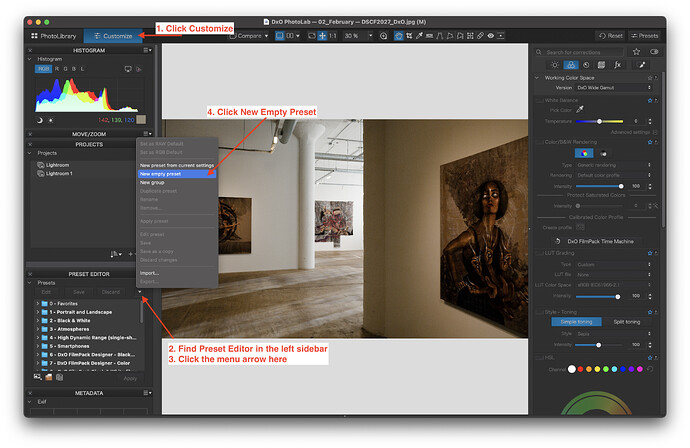Switch to the Customize tab

point(113,36)
